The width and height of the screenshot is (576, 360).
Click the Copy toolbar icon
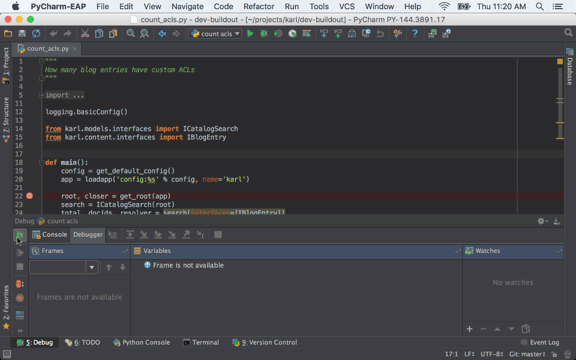(99, 34)
